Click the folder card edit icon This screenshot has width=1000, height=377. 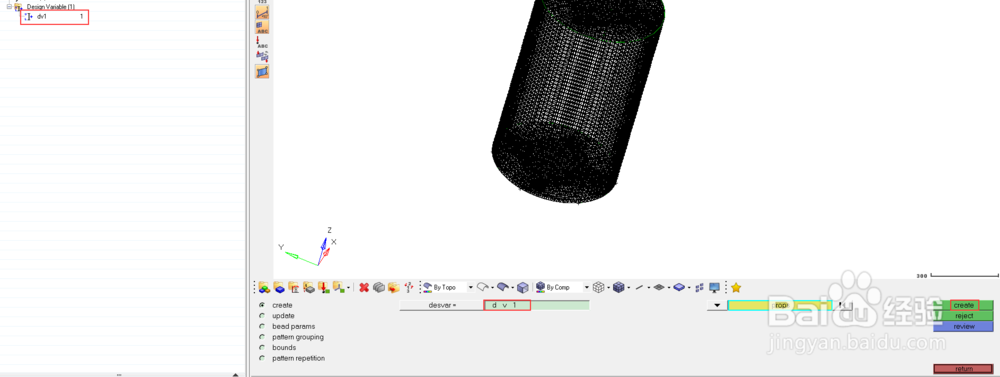(293, 288)
